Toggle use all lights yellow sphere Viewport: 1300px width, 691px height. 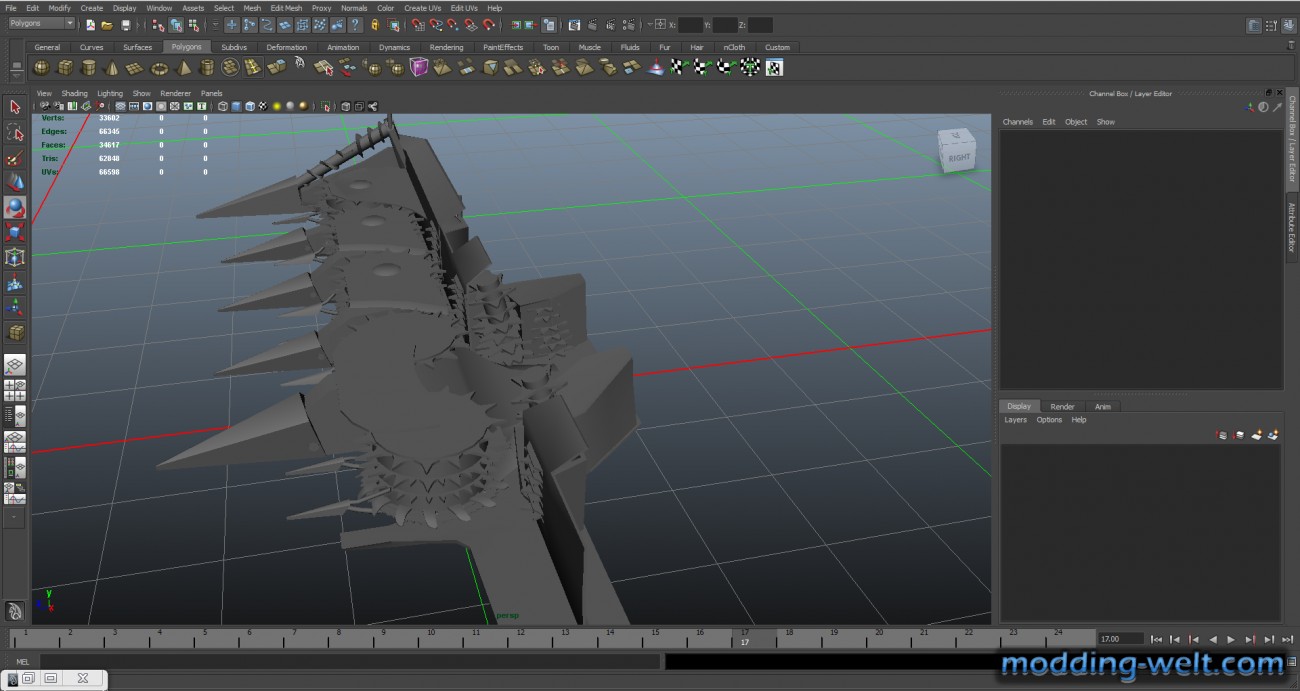coord(277,106)
